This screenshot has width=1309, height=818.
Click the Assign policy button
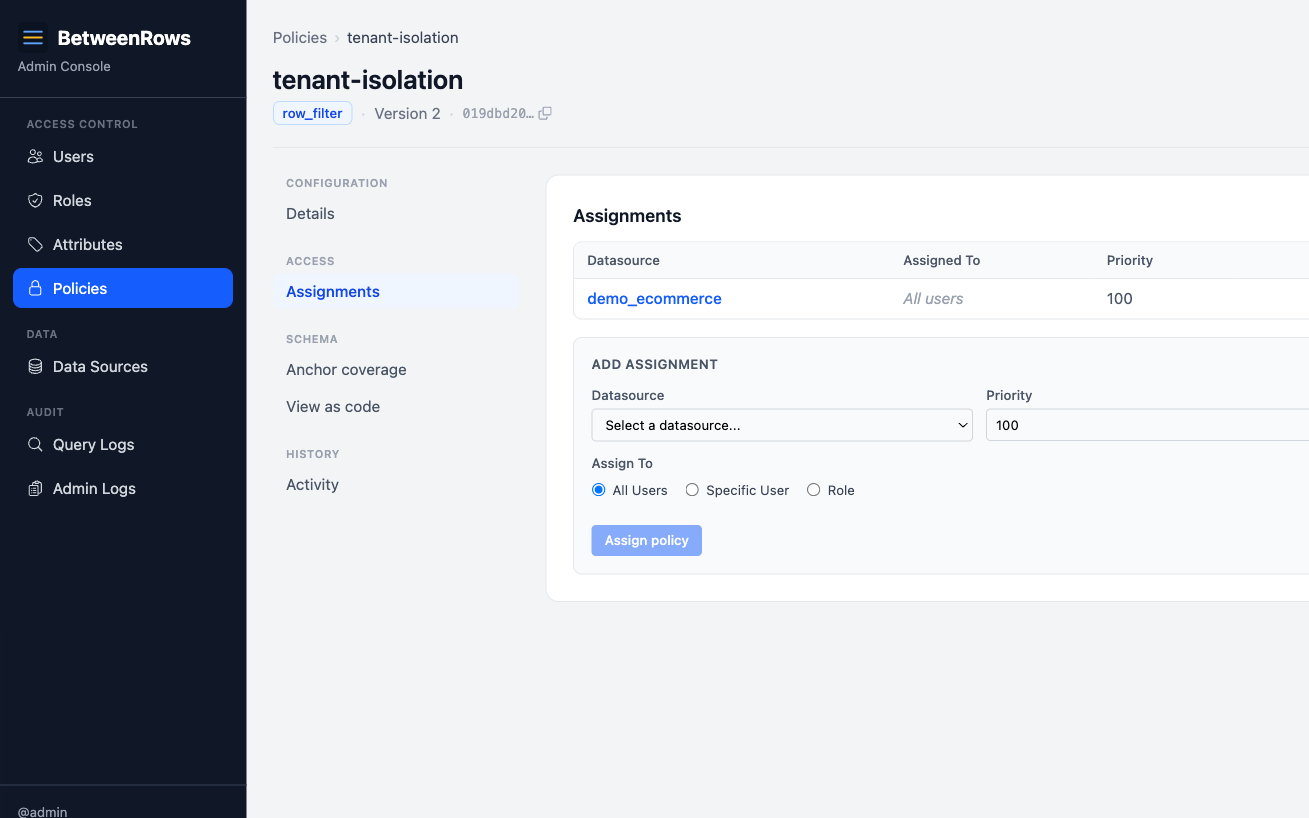[647, 541]
